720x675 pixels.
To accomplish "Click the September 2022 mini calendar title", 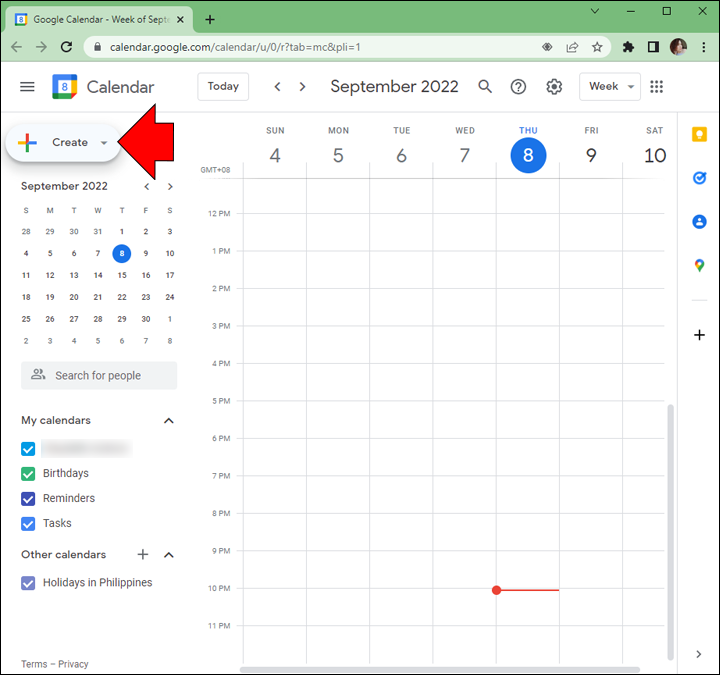I will tap(64, 186).
